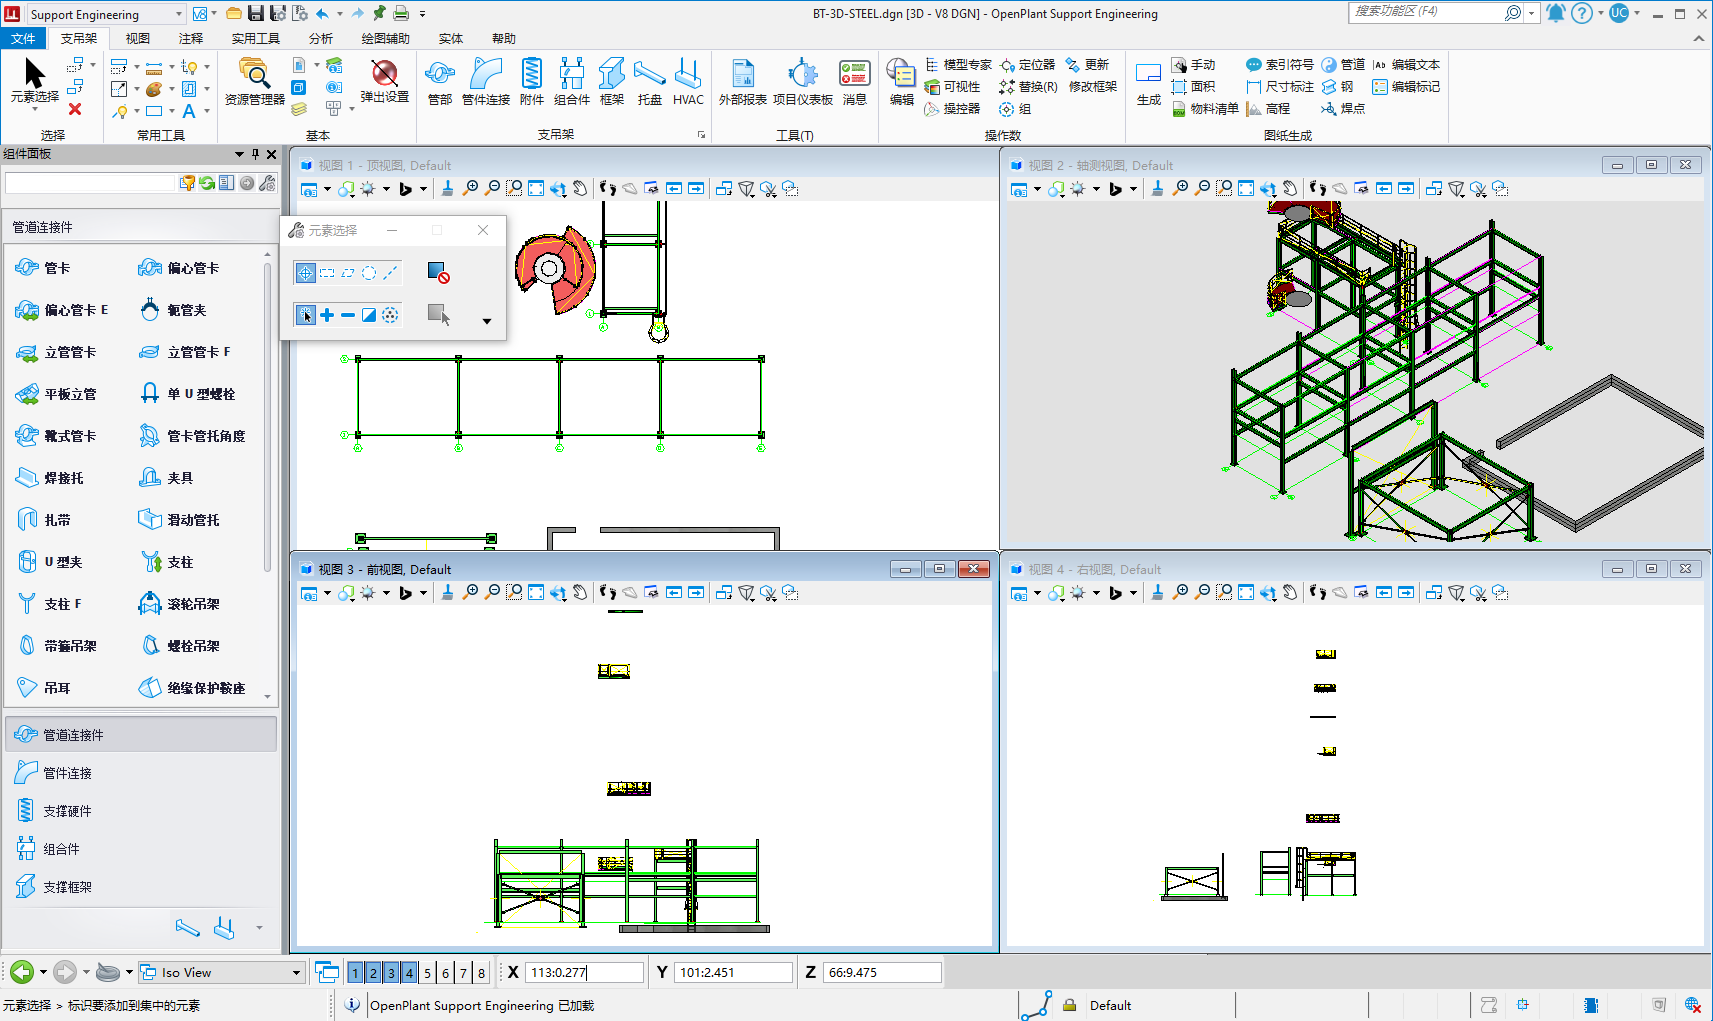The height and width of the screenshot is (1021, 1713).
Task: Select the 框架 frame tool
Action: tap(612, 81)
